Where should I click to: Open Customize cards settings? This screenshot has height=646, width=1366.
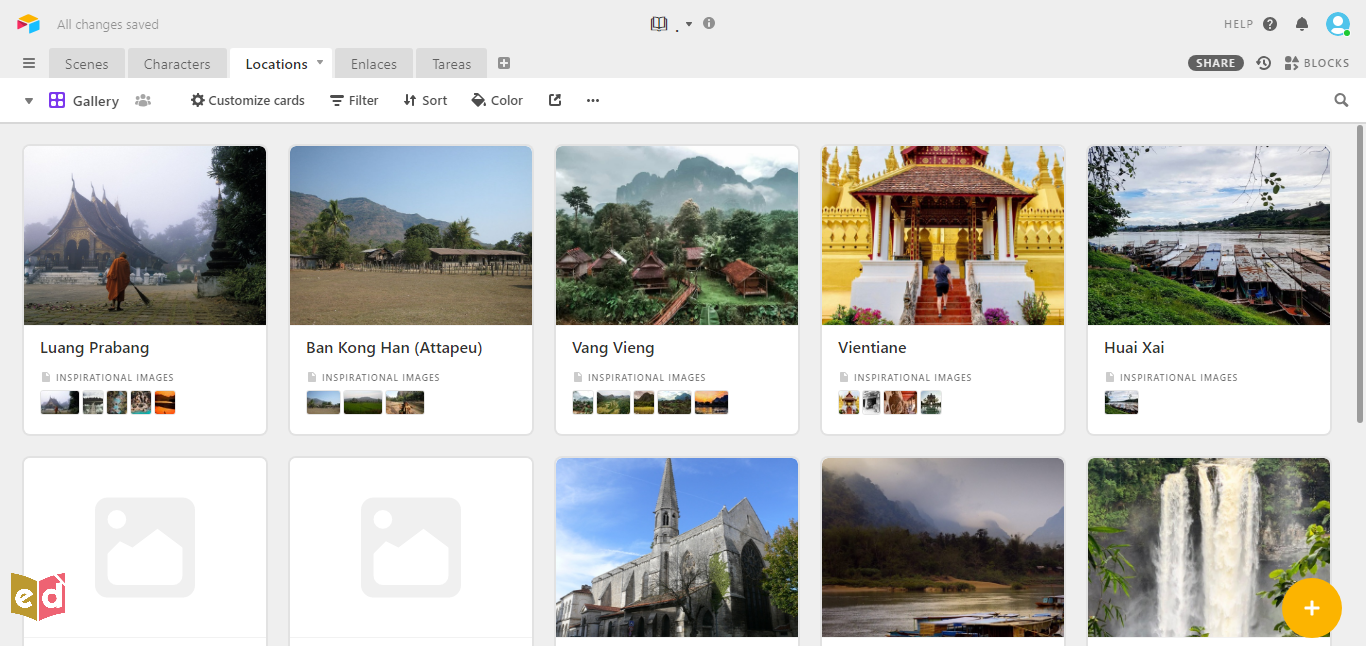248,100
